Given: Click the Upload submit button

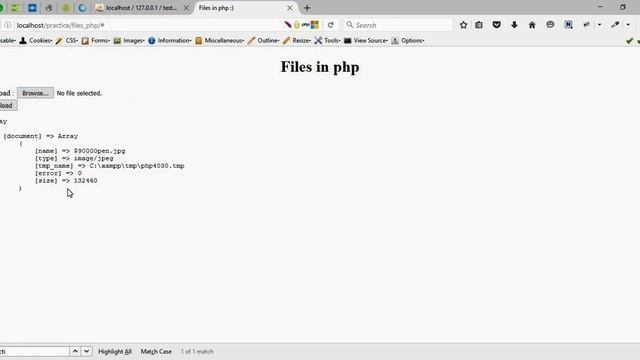Looking at the screenshot, I should pyautogui.click(x=8, y=105).
